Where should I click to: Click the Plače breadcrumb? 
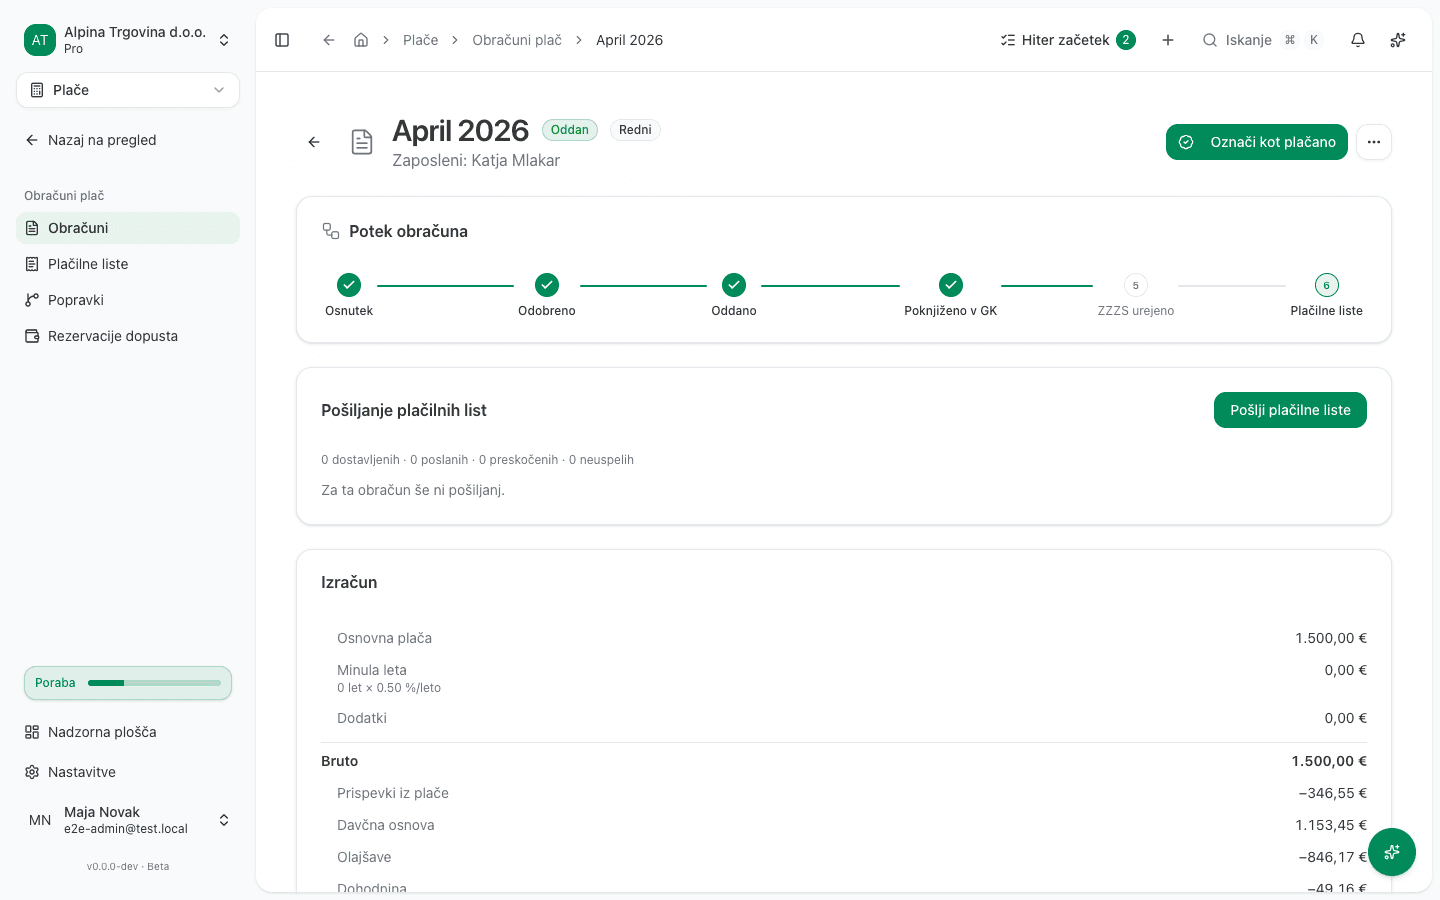(x=421, y=40)
